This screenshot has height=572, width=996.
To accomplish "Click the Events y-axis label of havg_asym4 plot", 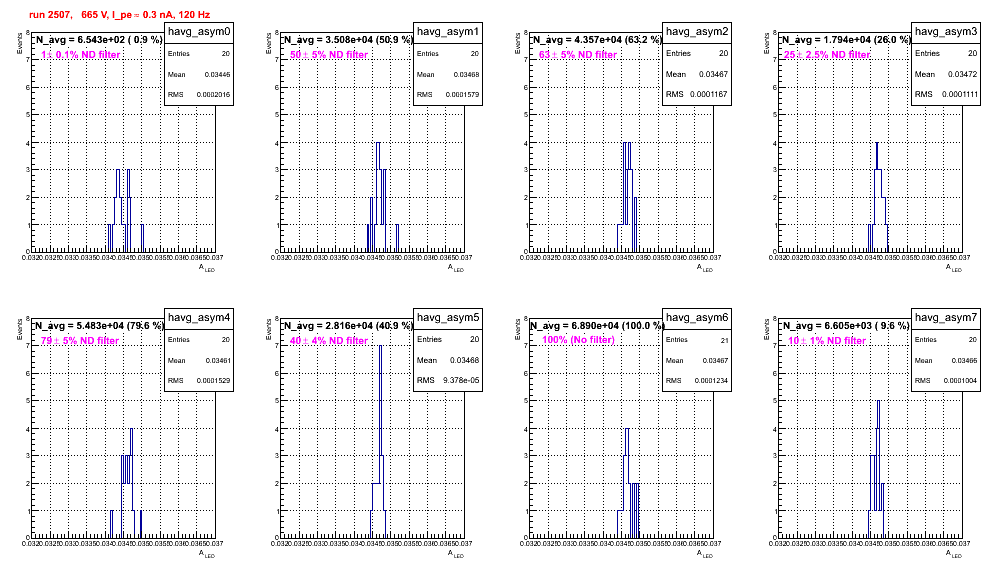I will coord(20,329).
